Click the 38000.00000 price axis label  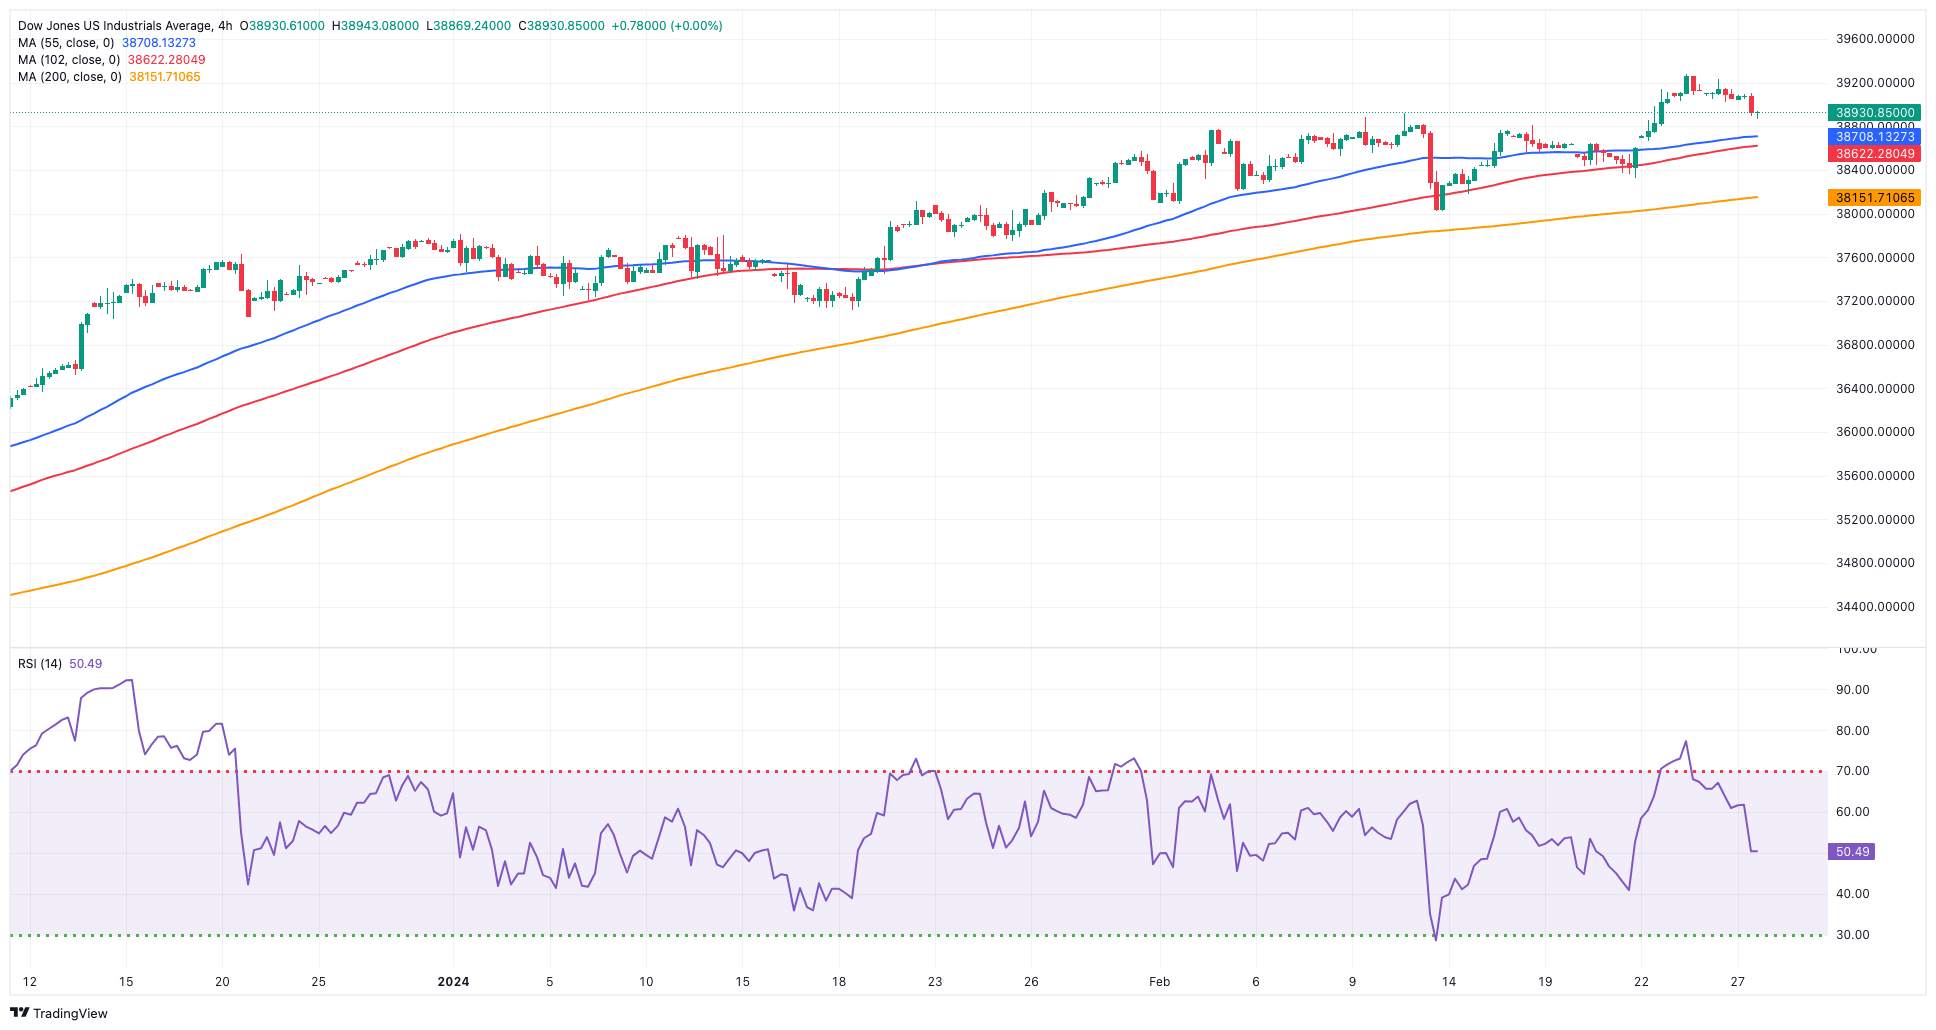(1875, 214)
